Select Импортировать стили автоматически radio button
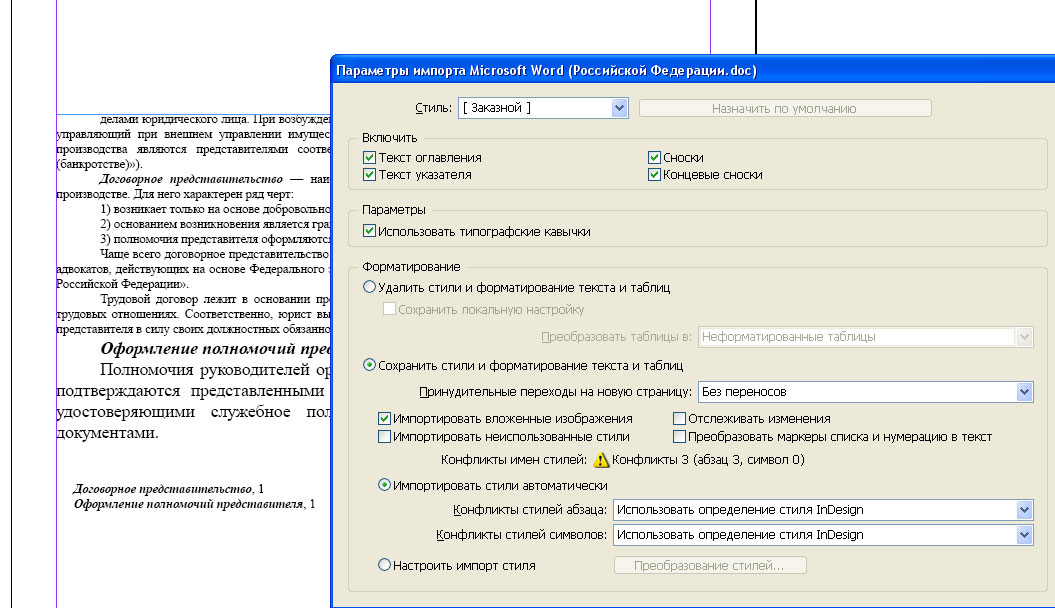 pyautogui.click(x=384, y=485)
